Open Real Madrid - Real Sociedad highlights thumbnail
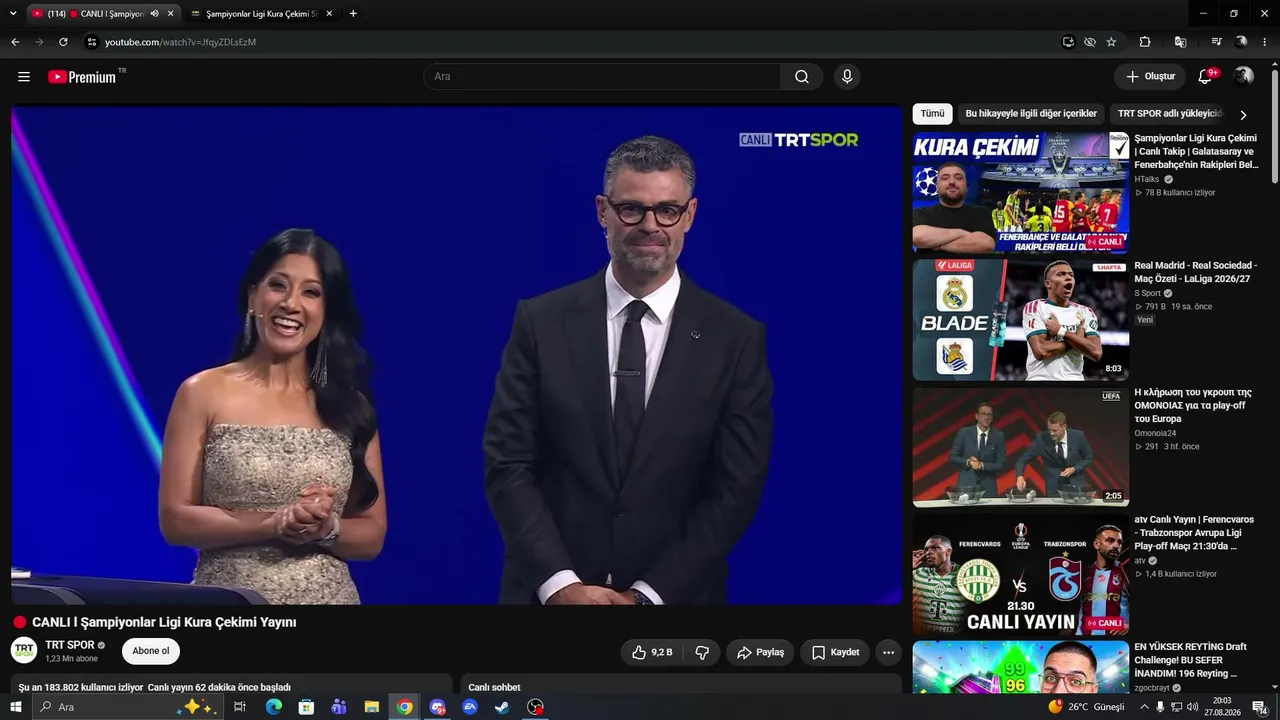The width and height of the screenshot is (1280, 720). (1021, 320)
